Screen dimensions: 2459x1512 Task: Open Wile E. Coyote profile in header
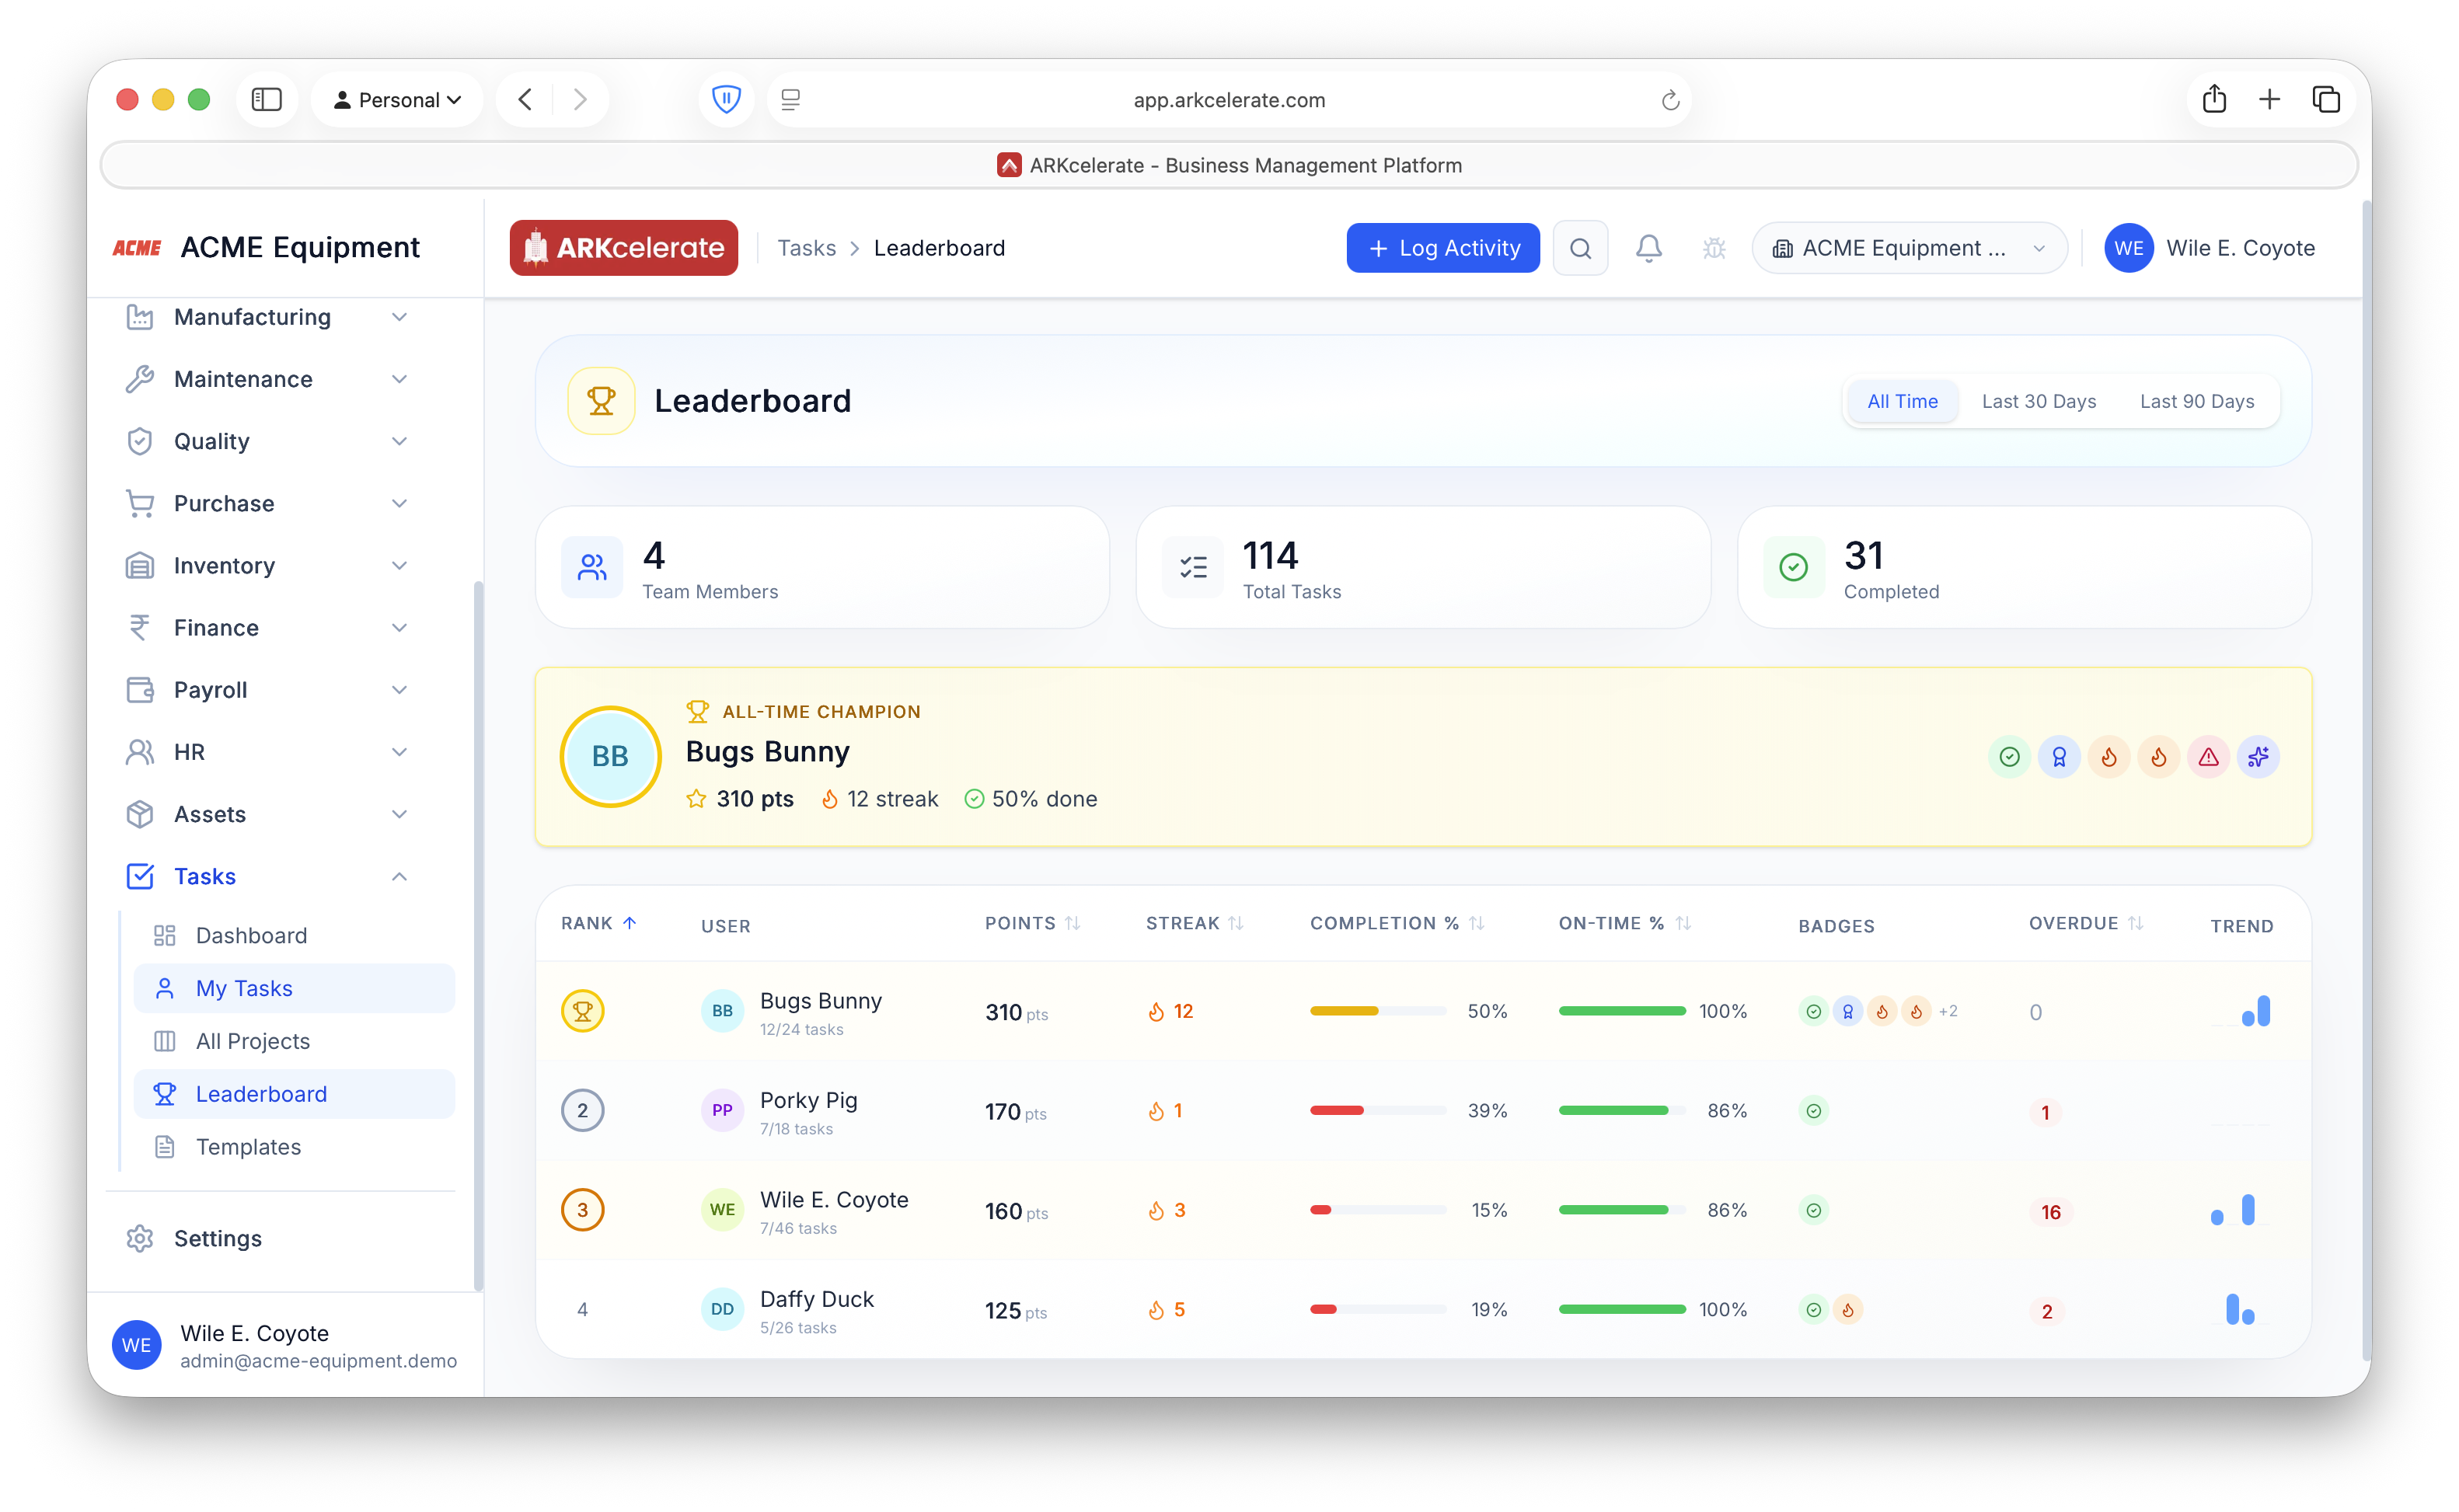tap(2209, 248)
